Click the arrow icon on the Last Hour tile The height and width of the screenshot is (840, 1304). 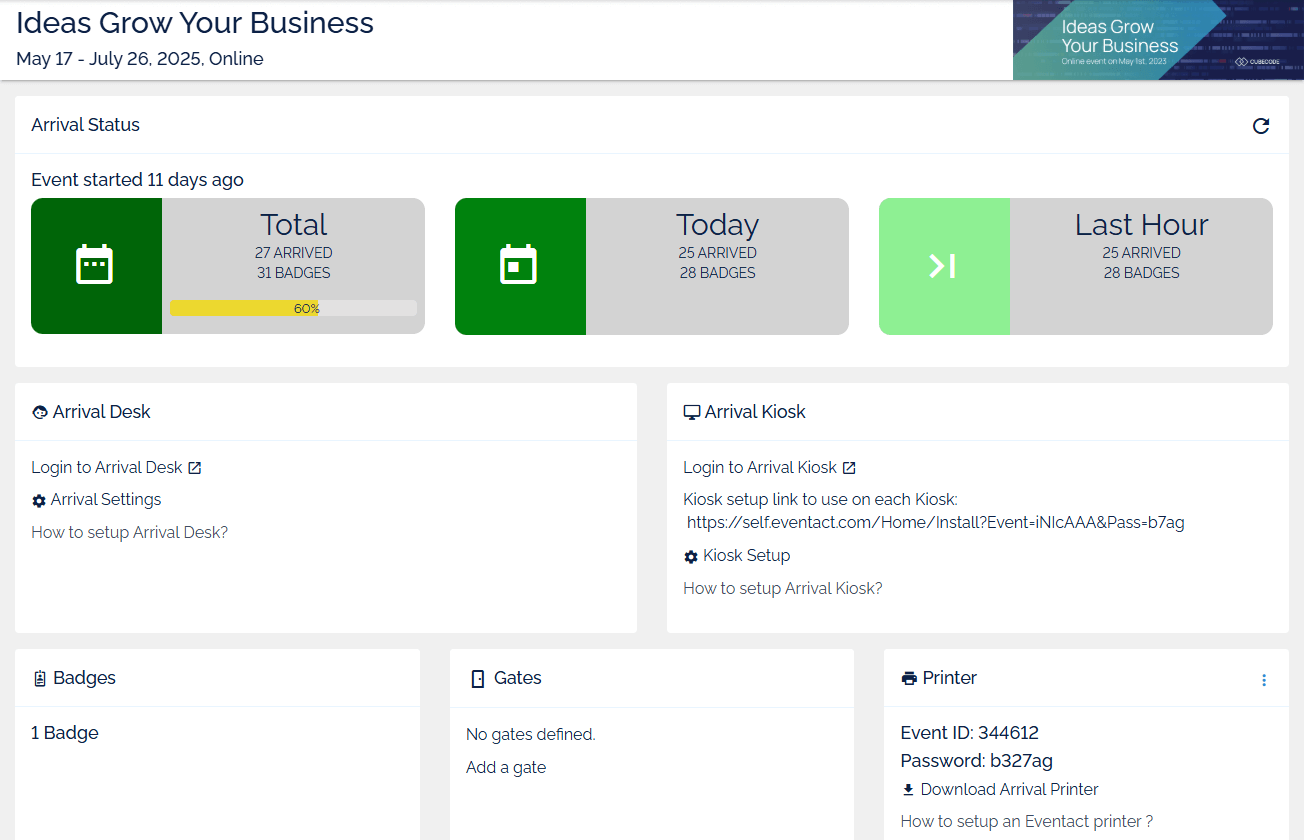943,265
